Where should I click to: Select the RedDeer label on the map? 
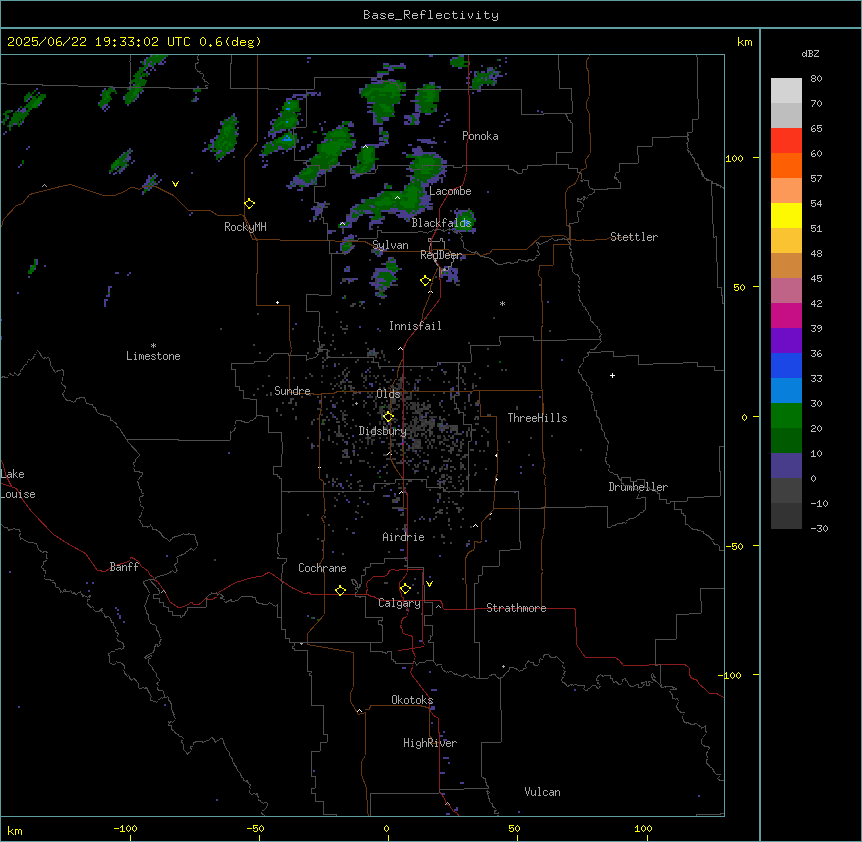pyautogui.click(x=441, y=255)
